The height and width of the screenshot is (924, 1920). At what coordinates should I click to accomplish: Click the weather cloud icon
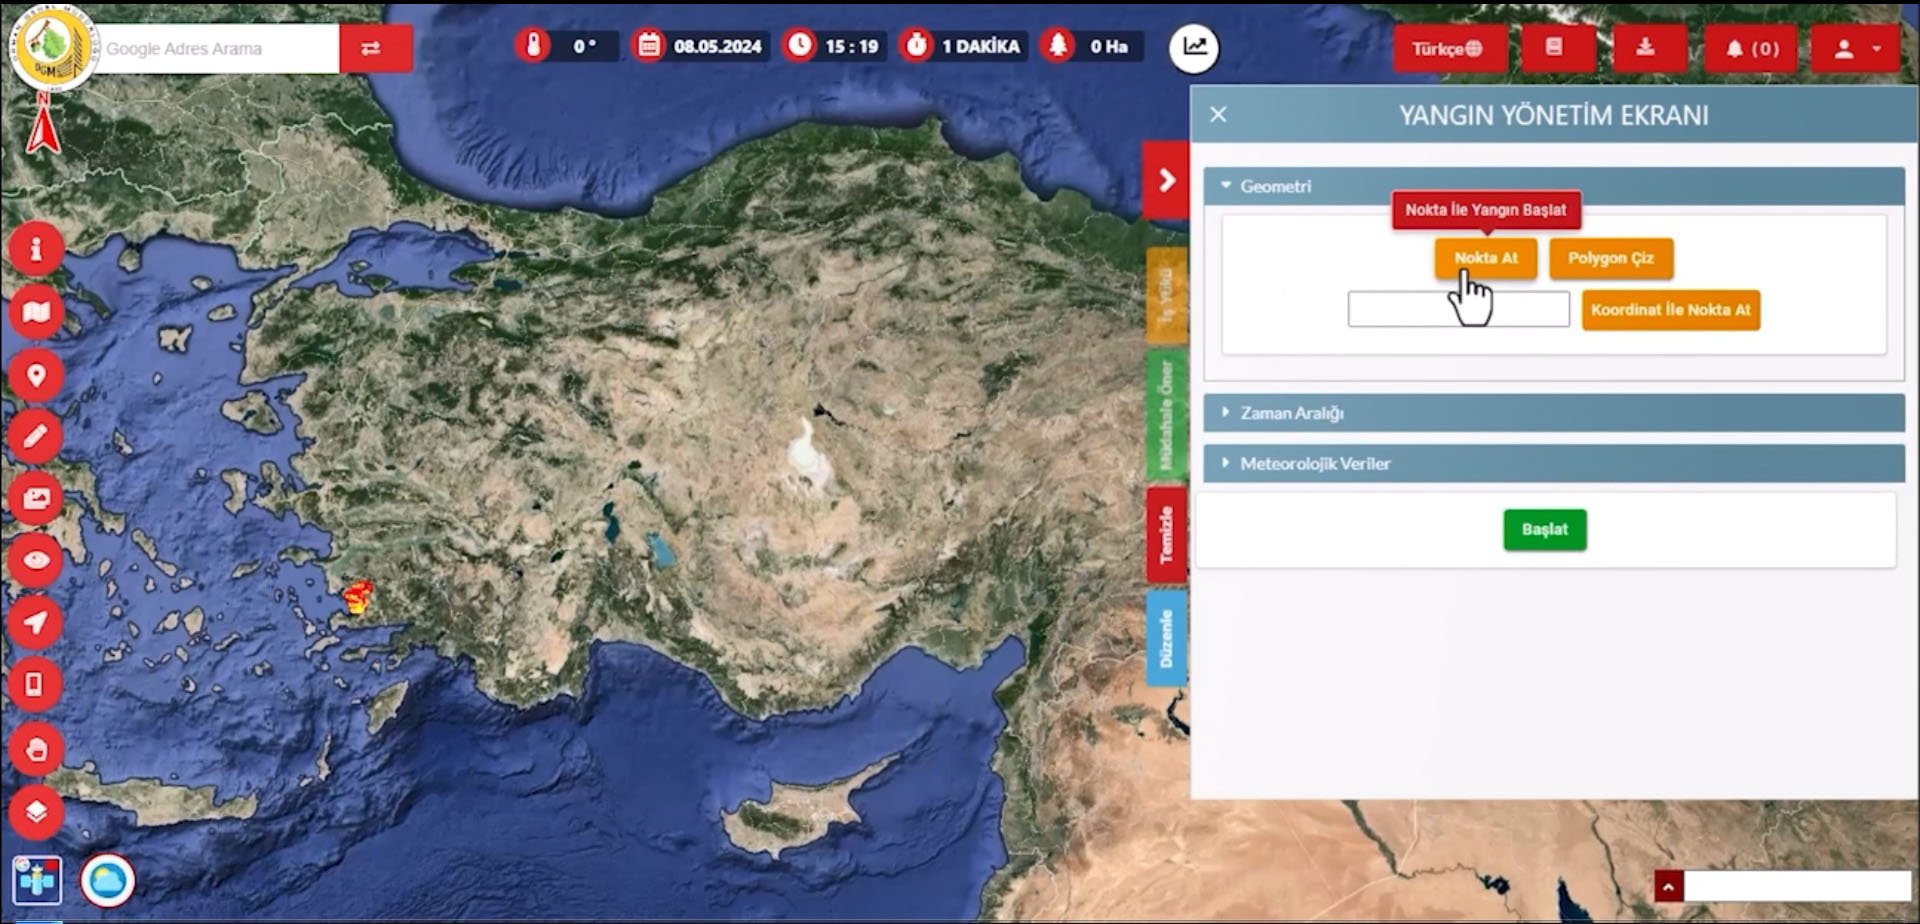pos(107,881)
